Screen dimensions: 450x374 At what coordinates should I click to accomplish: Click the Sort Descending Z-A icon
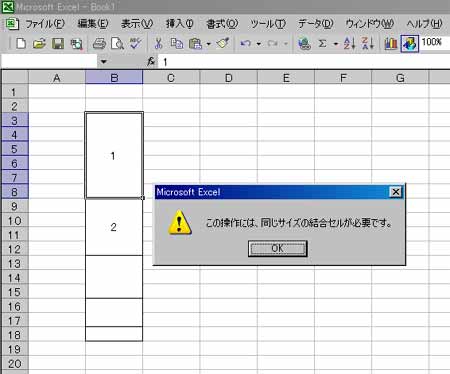(368, 43)
